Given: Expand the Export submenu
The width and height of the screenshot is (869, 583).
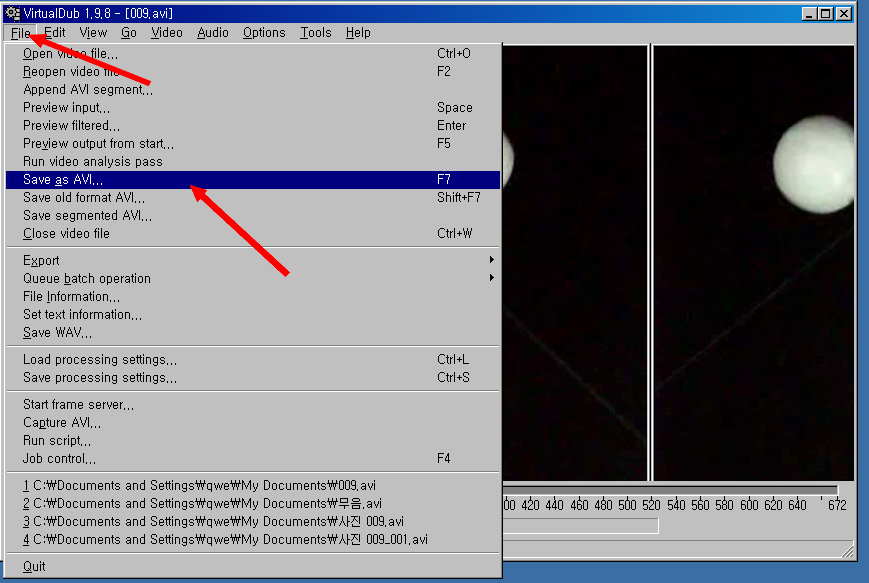Looking at the screenshot, I should click(x=253, y=260).
